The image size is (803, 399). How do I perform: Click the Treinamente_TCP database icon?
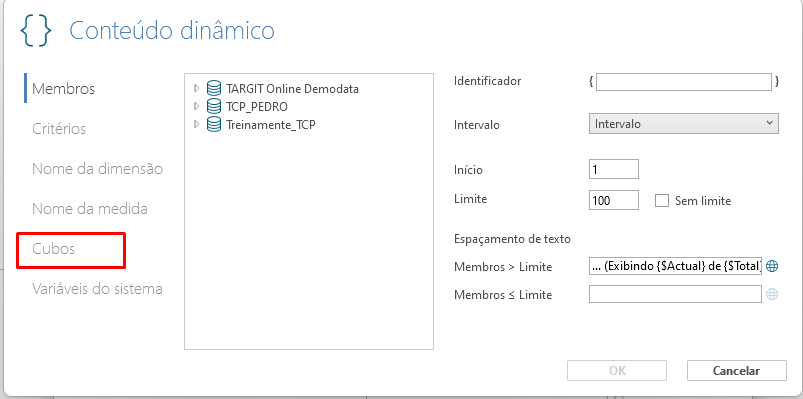click(x=214, y=124)
